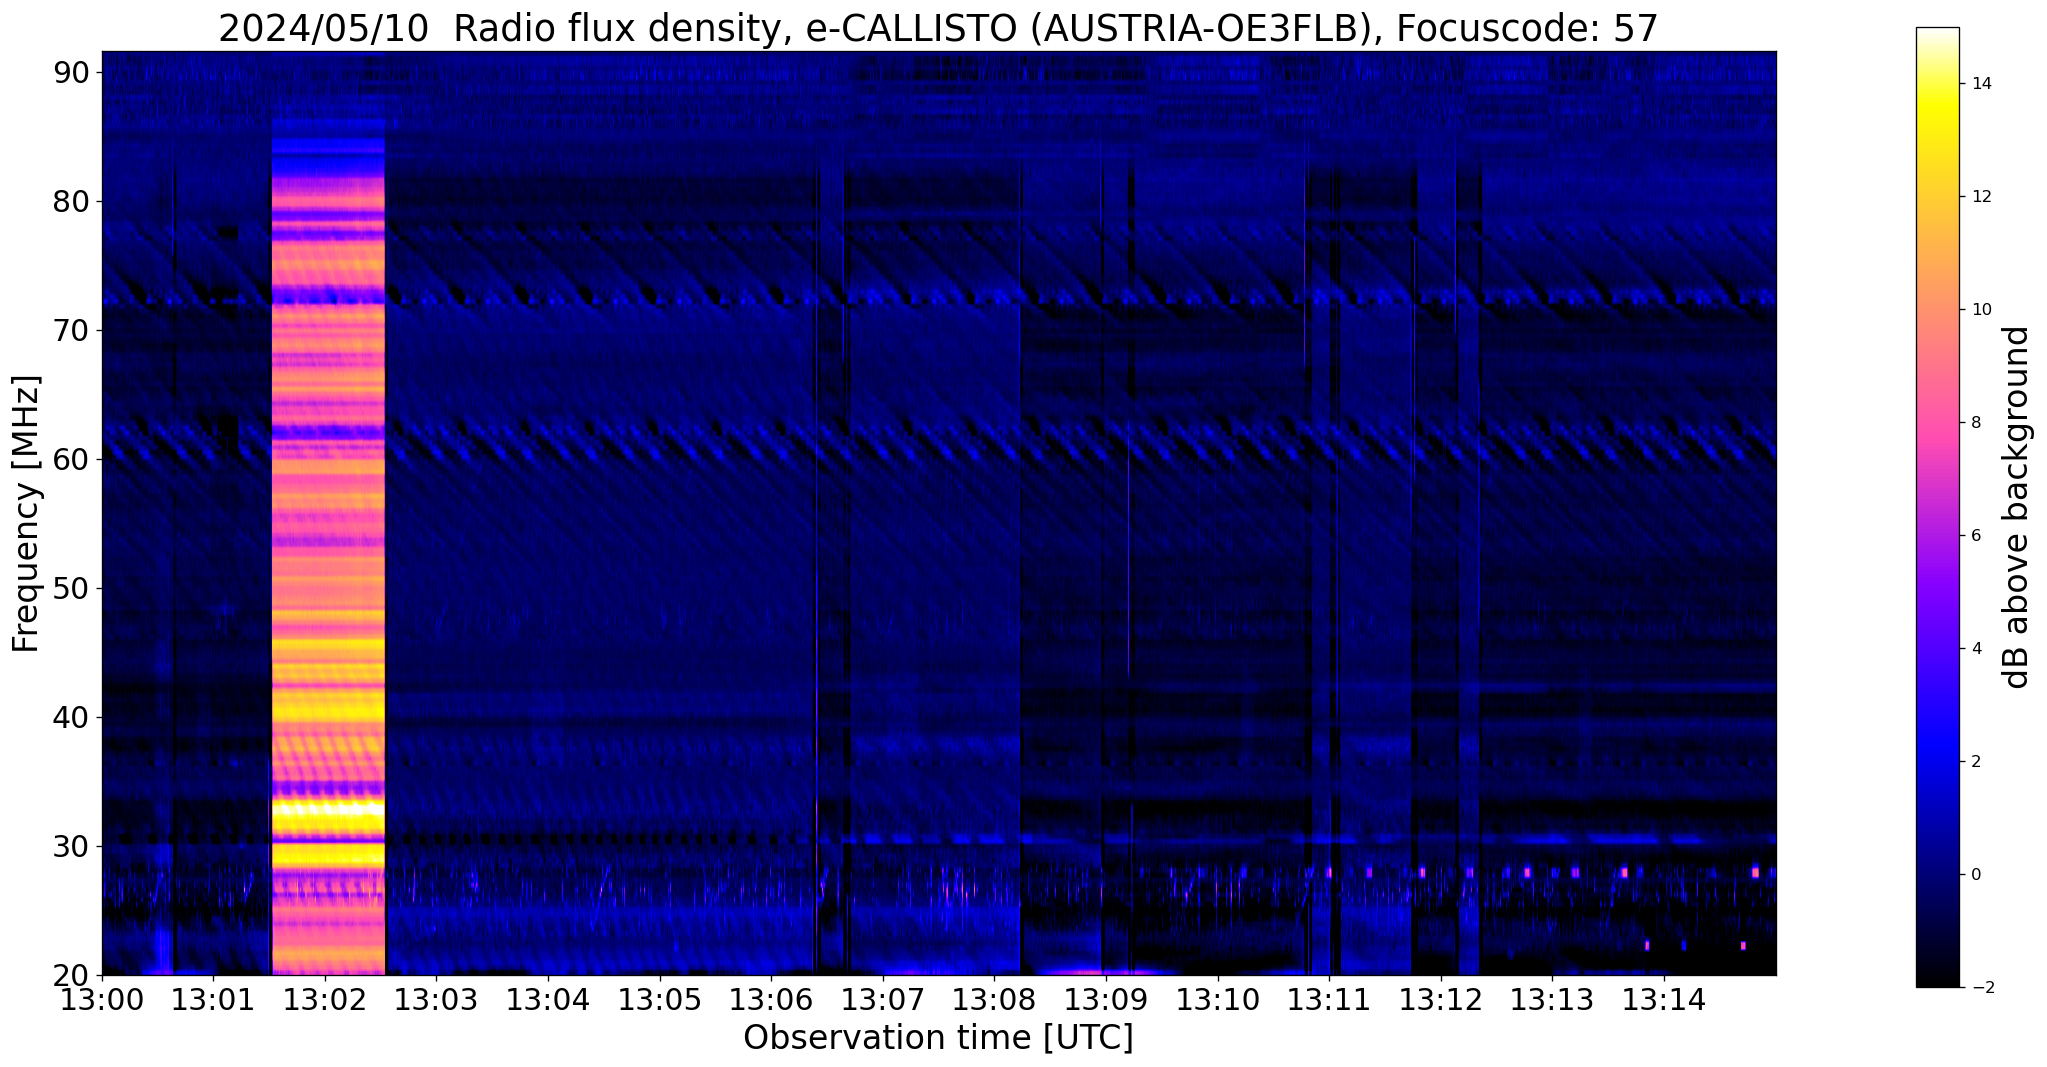Viewport: 2047px width, 1067px height.
Task: Click the plot title with date 2024/05/10
Action: [x=938, y=28]
